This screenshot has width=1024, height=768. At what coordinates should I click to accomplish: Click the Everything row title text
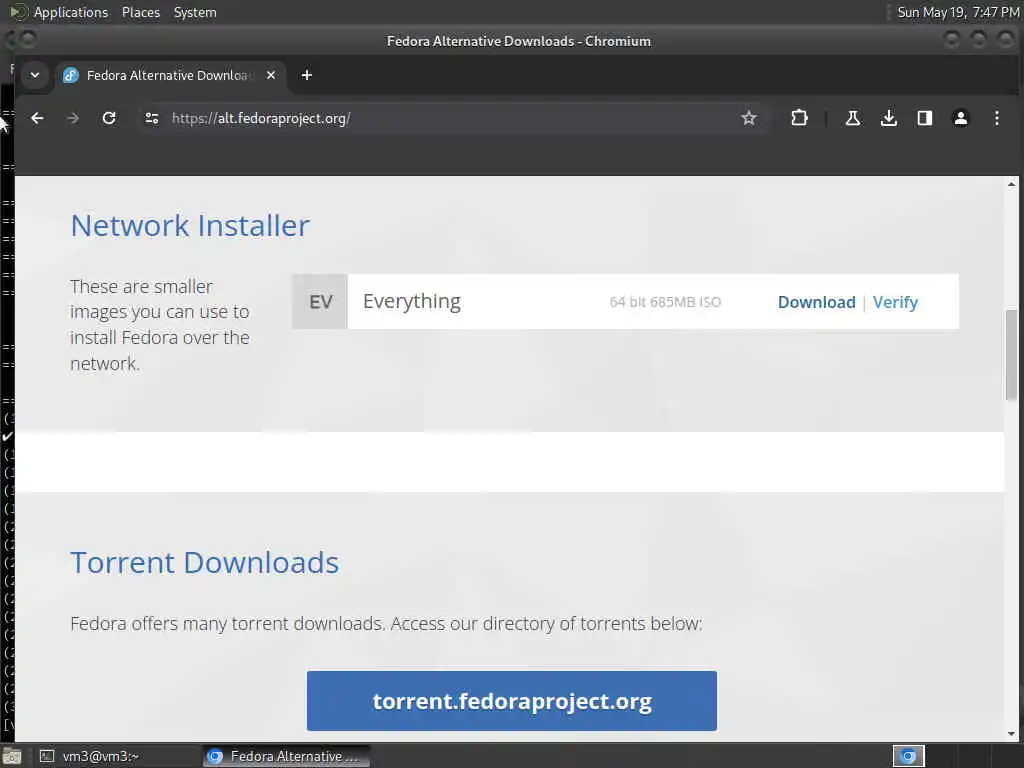coord(411,302)
